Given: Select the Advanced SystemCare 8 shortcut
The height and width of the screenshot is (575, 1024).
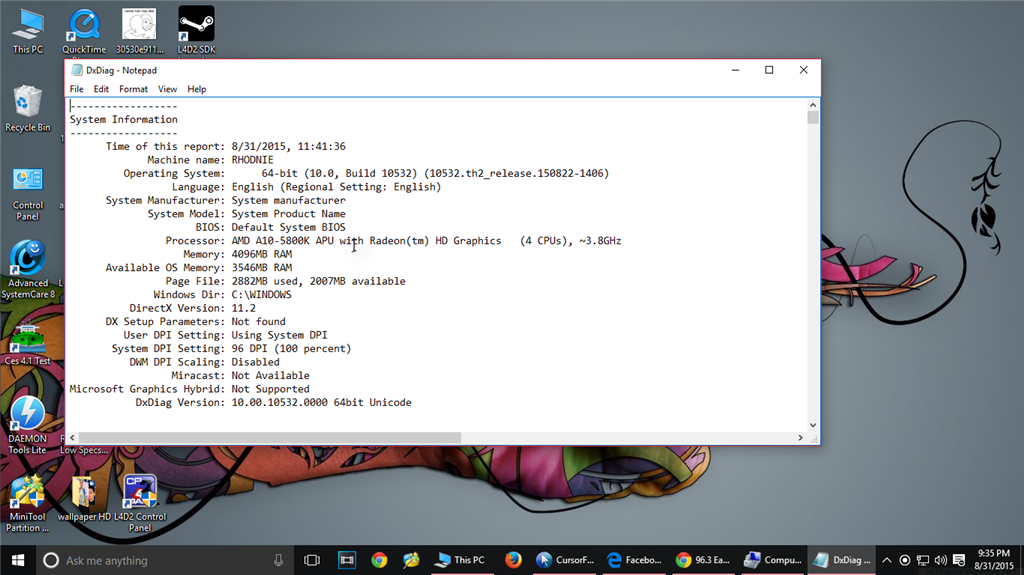Looking at the screenshot, I should [27, 270].
